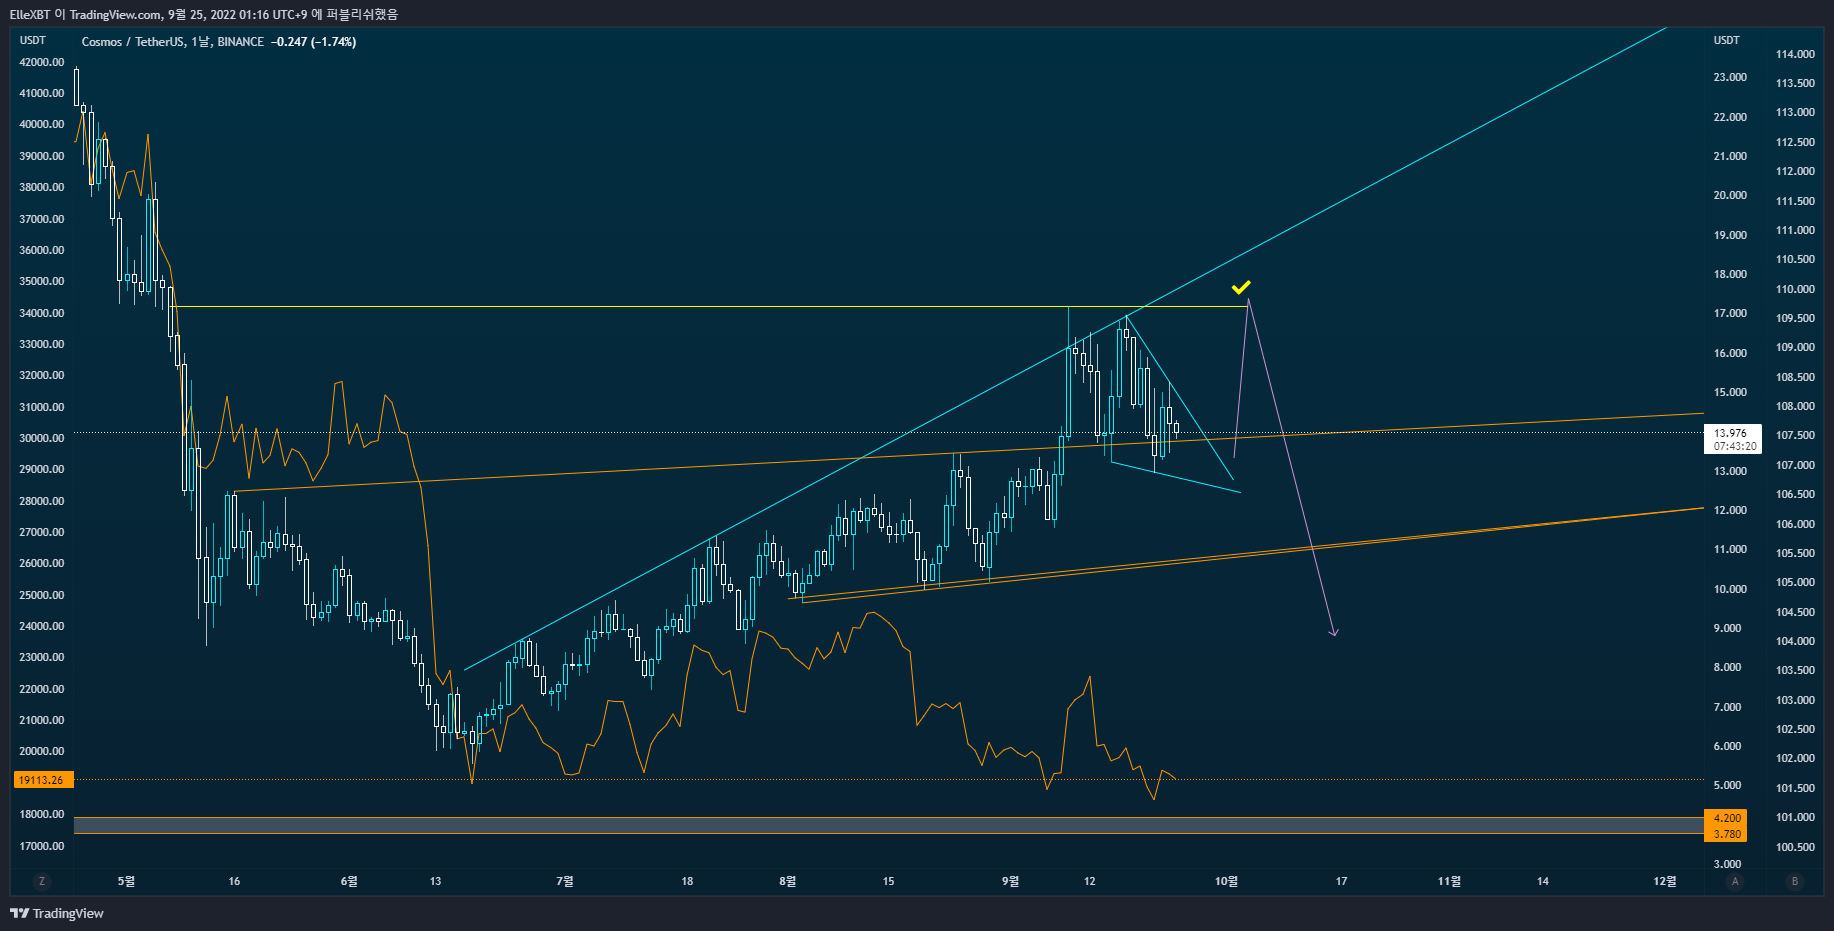This screenshot has height=931, width=1834.
Task: Click the 42000.00 value on left axis
Action: coord(42,62)
